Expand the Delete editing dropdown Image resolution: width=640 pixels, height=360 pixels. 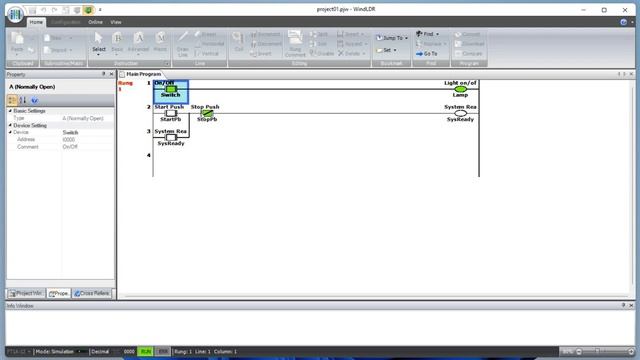[351, 53]
